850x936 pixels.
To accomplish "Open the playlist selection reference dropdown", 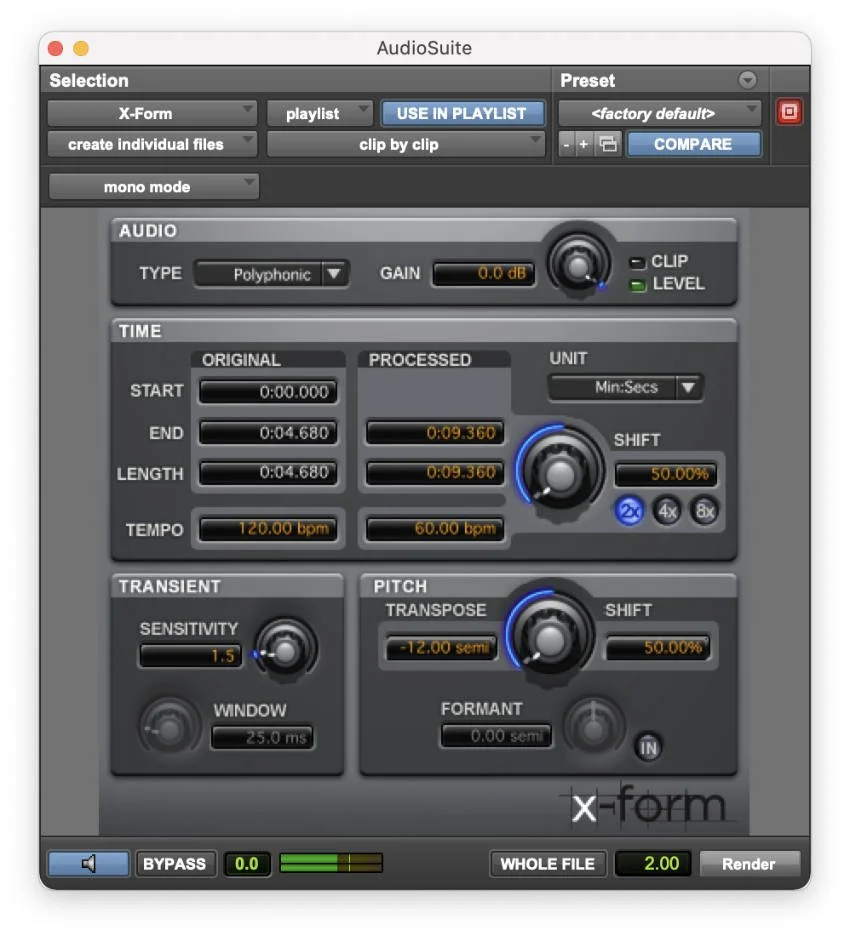I will (x=320, y=113).
